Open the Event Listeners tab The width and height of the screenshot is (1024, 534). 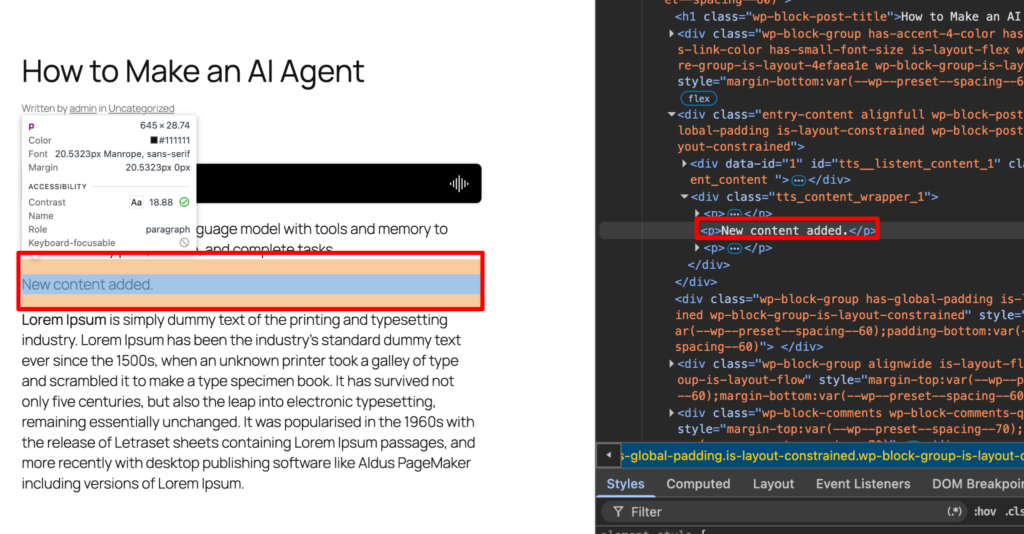(x=863, y=484)
